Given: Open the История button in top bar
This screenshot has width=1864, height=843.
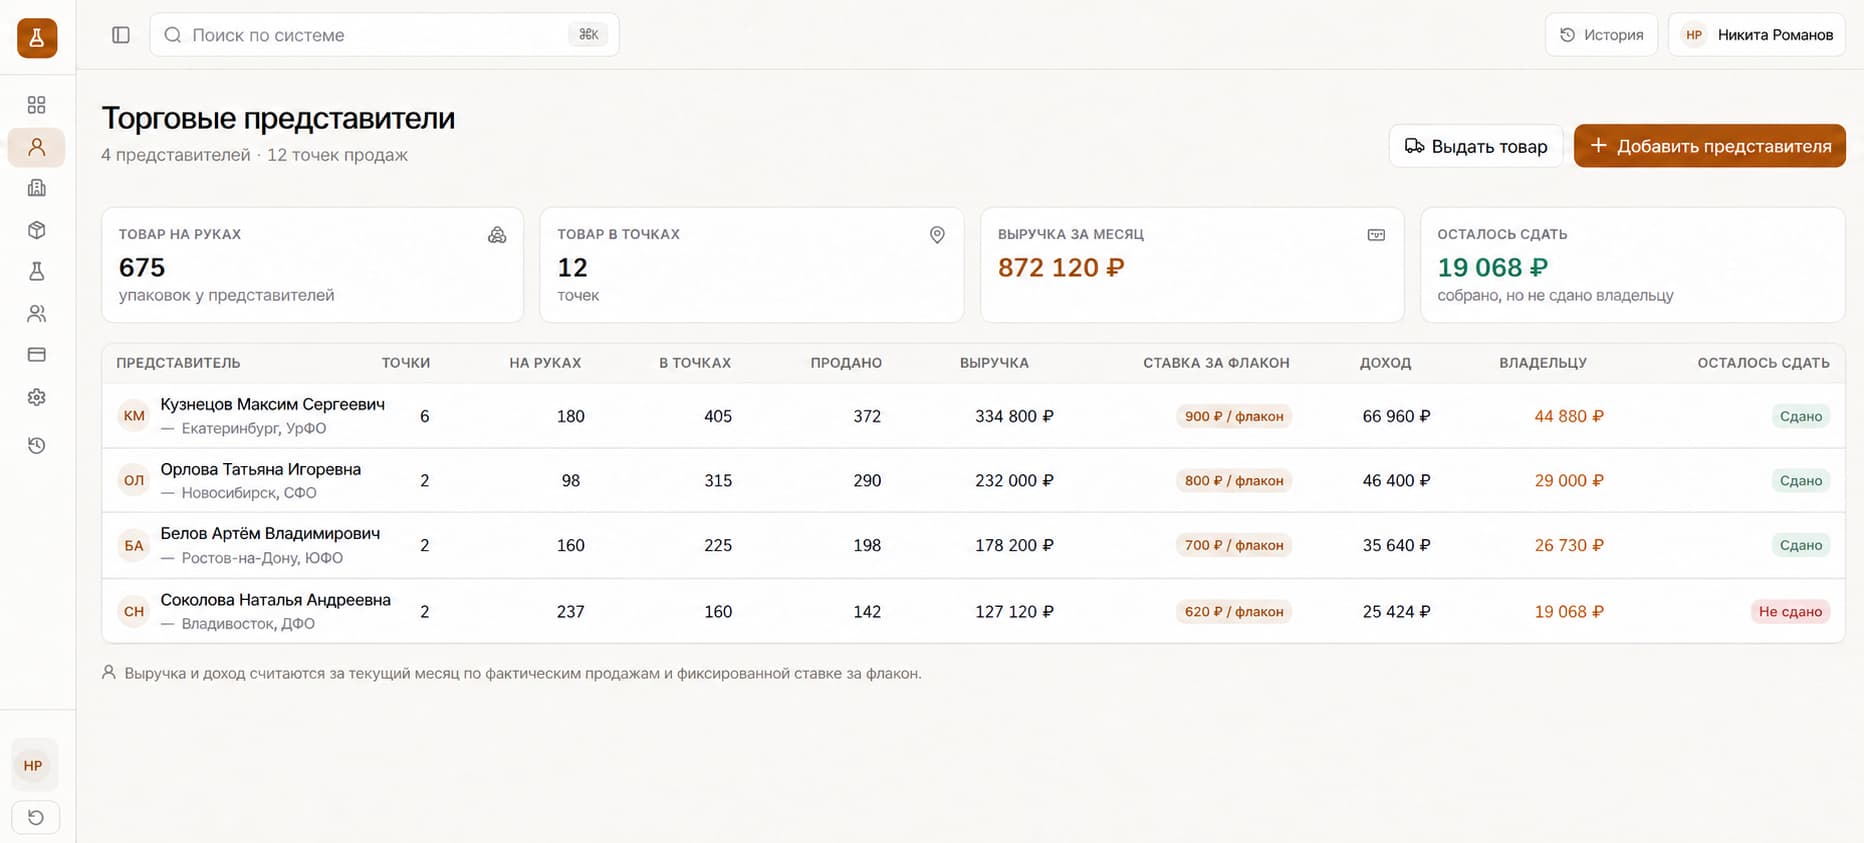Looking at the screenshot, I should pos(1601,35).
